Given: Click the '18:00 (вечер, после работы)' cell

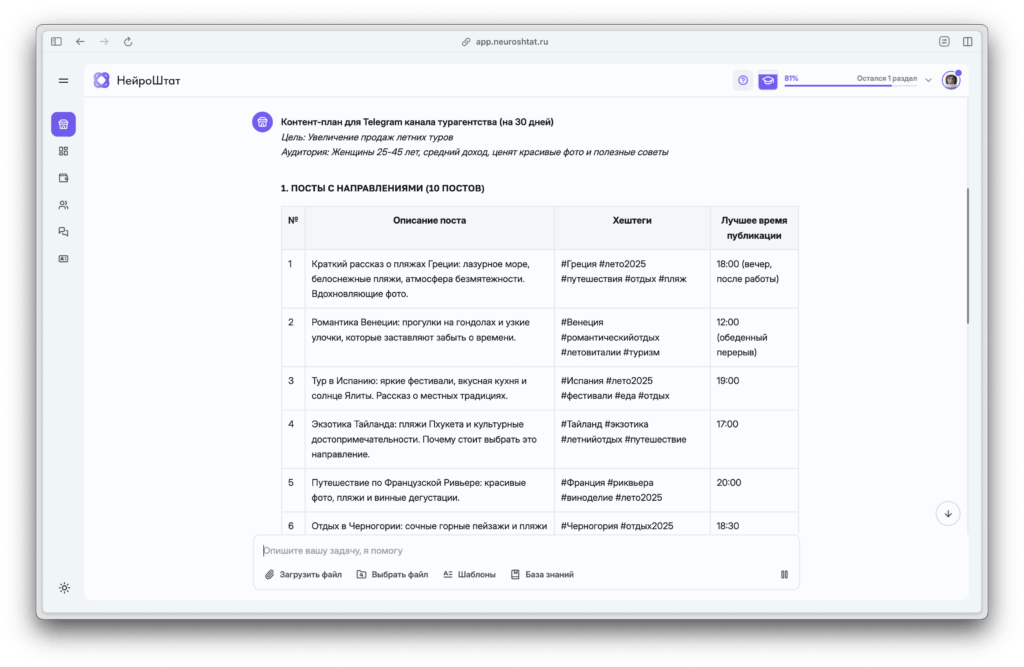Looking at the screenshot, I should point(754,279).
